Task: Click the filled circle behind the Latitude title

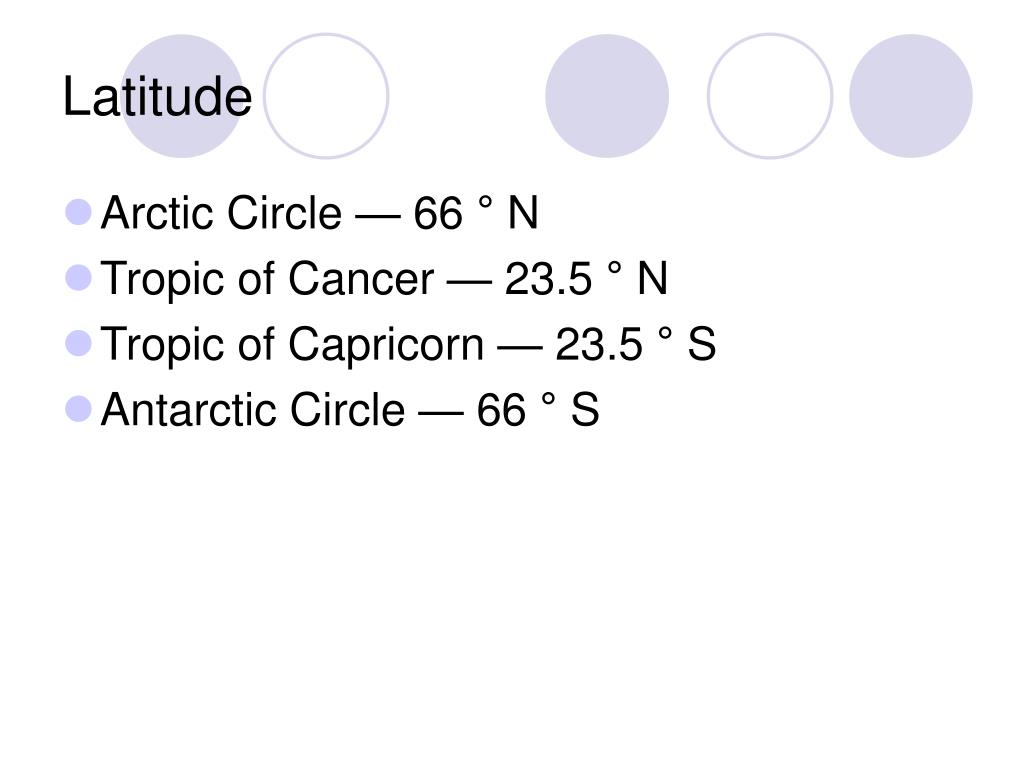Action: (182, 96)
